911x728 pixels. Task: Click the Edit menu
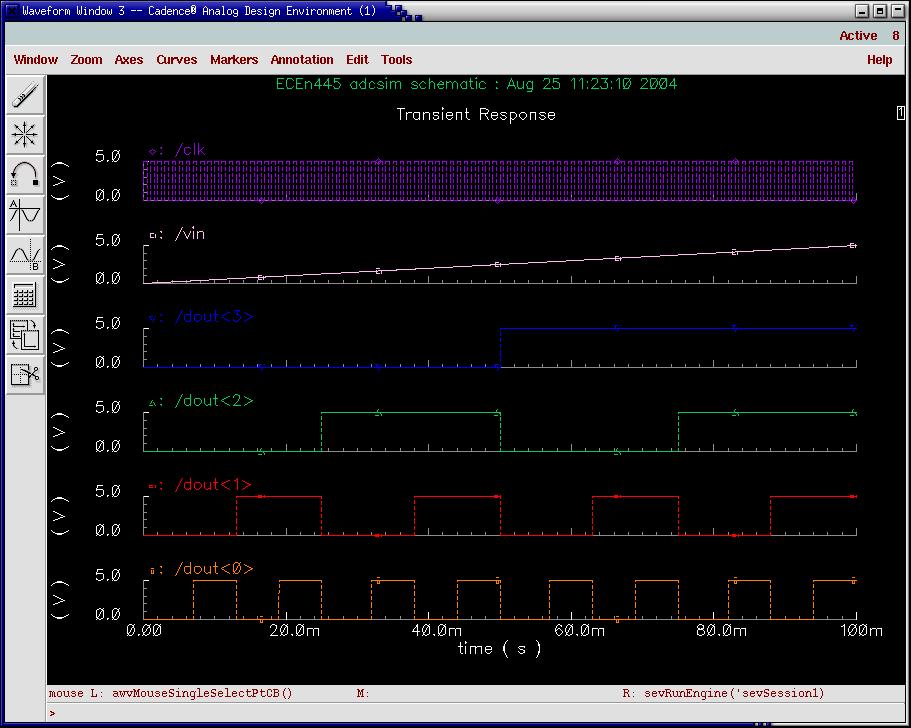coord(357,60)
